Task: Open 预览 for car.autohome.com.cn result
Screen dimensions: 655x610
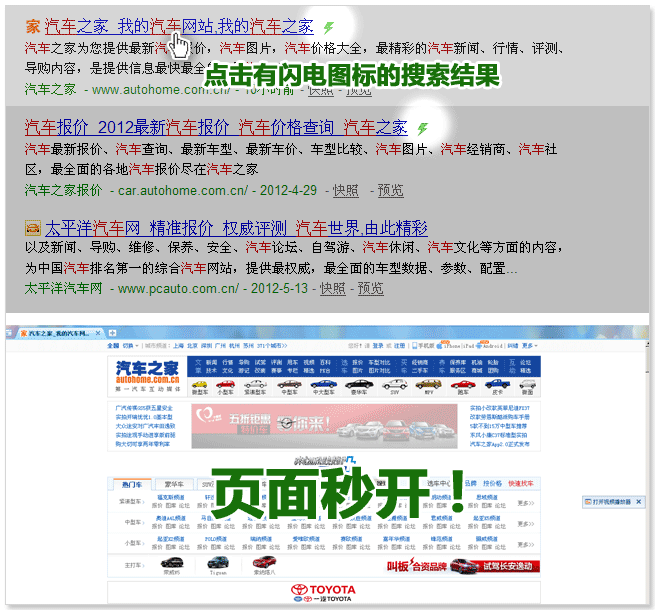Action: (x=391, y=191)
